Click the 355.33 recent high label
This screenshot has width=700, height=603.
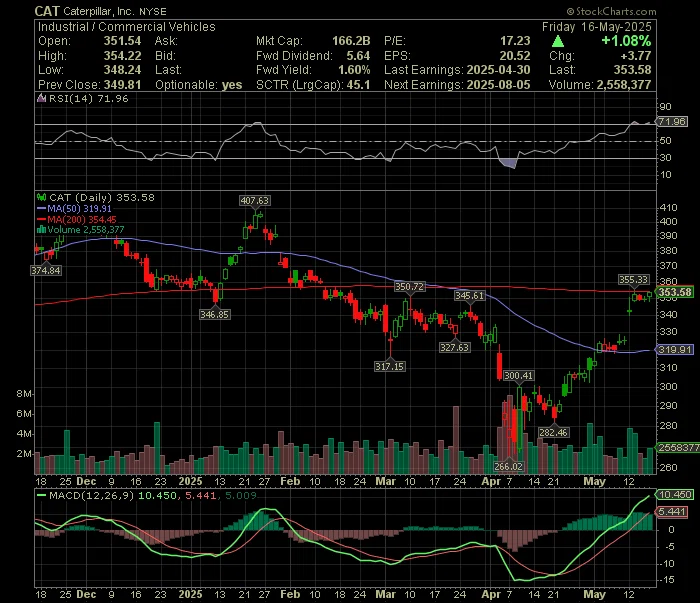pyautogui.click(x=633, y=280)
